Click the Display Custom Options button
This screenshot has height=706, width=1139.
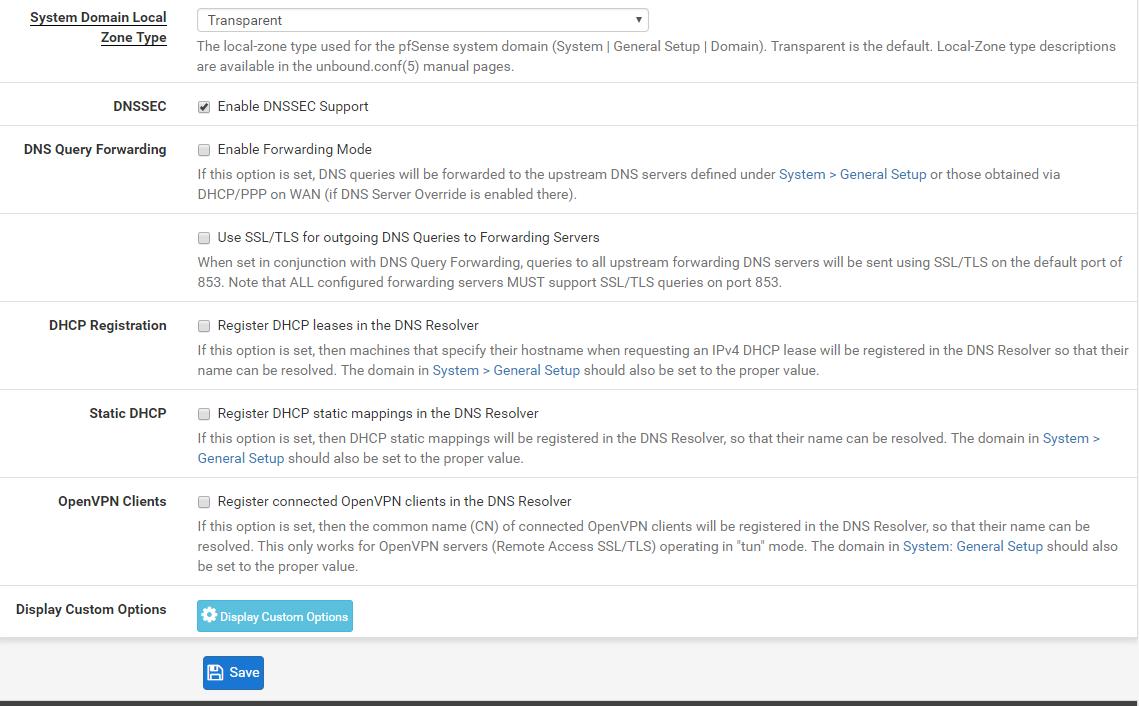click(275, 616)
